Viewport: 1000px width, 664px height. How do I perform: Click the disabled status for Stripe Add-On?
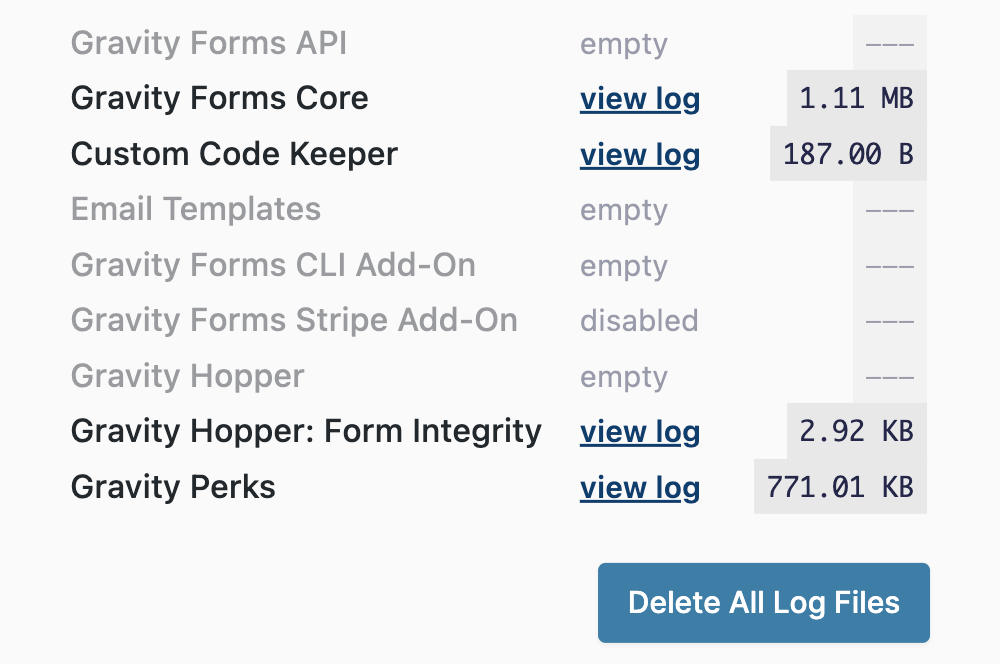(x=639, y=321)
